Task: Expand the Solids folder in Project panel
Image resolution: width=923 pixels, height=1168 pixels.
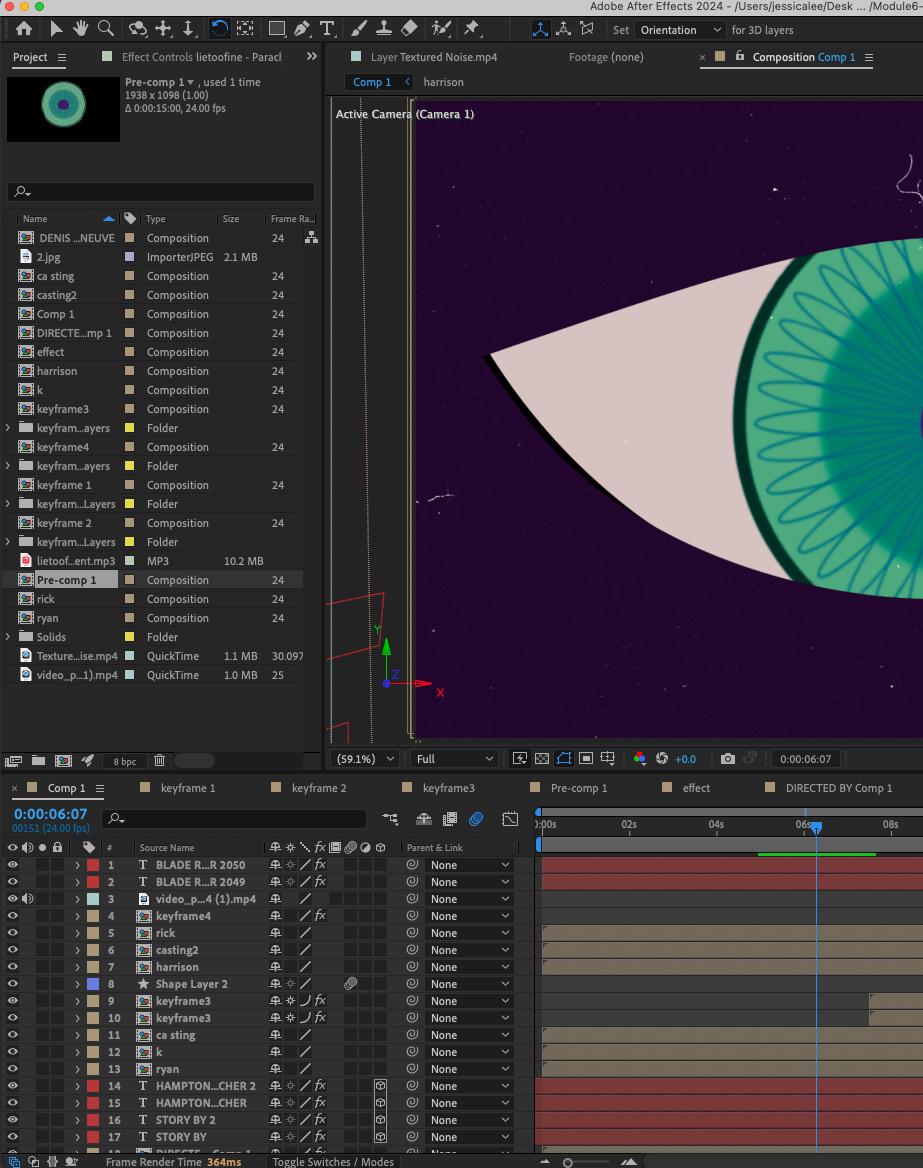Action: coord(8,637)
